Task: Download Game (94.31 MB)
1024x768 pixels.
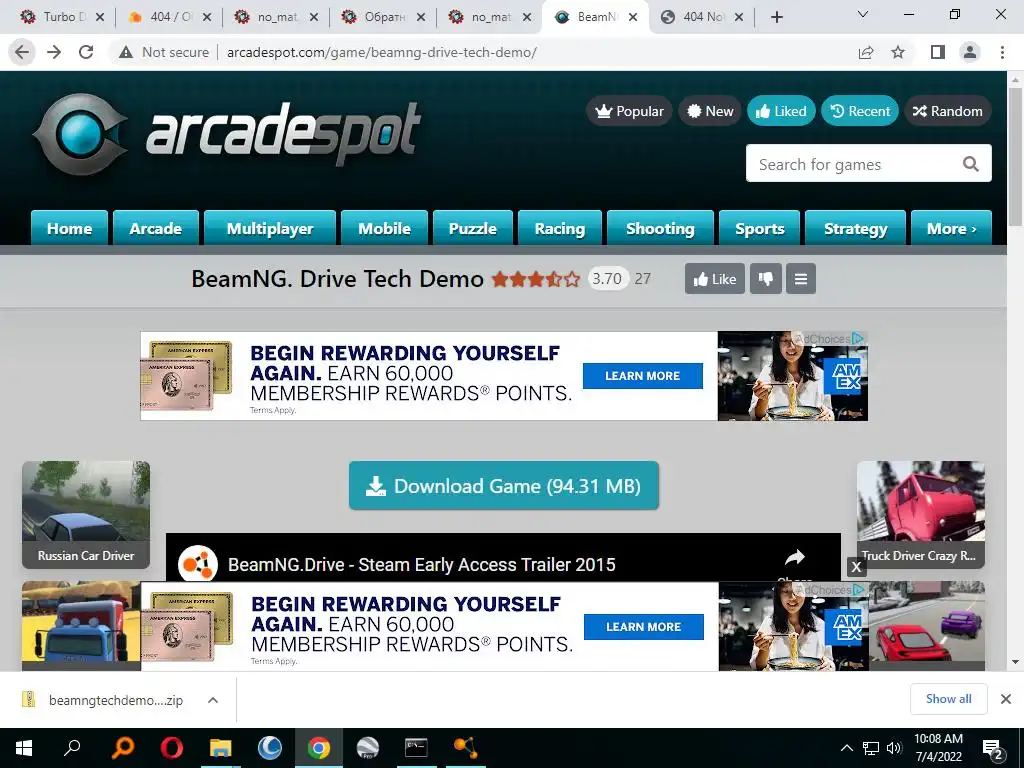Action: (x=504, y=485)
